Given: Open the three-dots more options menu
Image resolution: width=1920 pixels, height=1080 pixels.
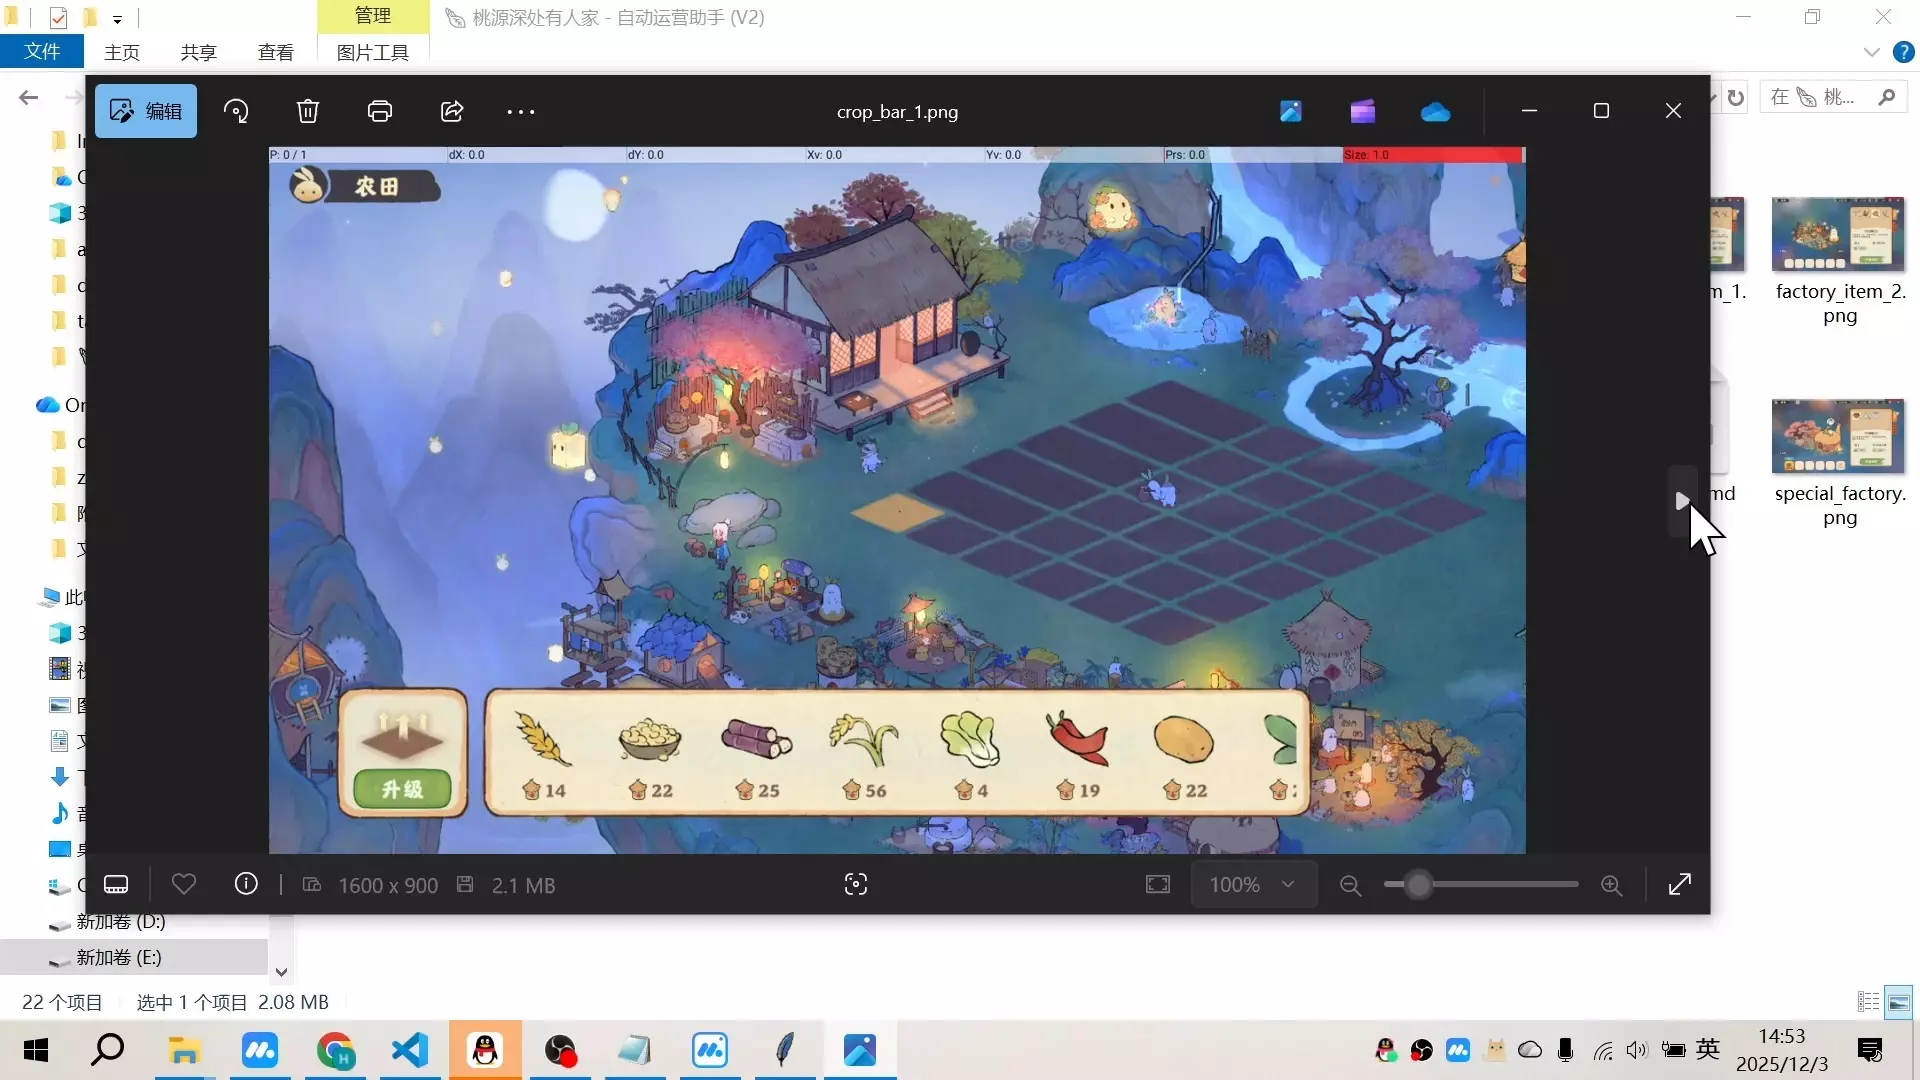Looking at the screenshot, I should 521,112.
